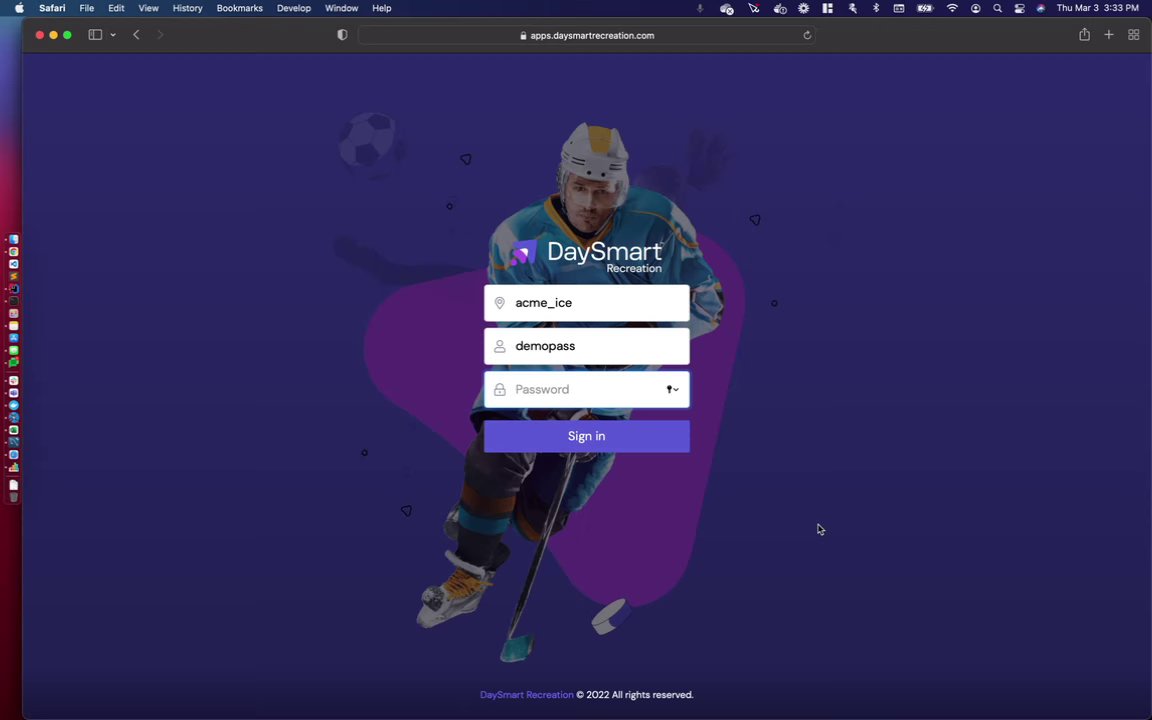This screenshot has width=1152, height=720.
Task: Reload the page with refresh icon
Action: click(807, 35)
